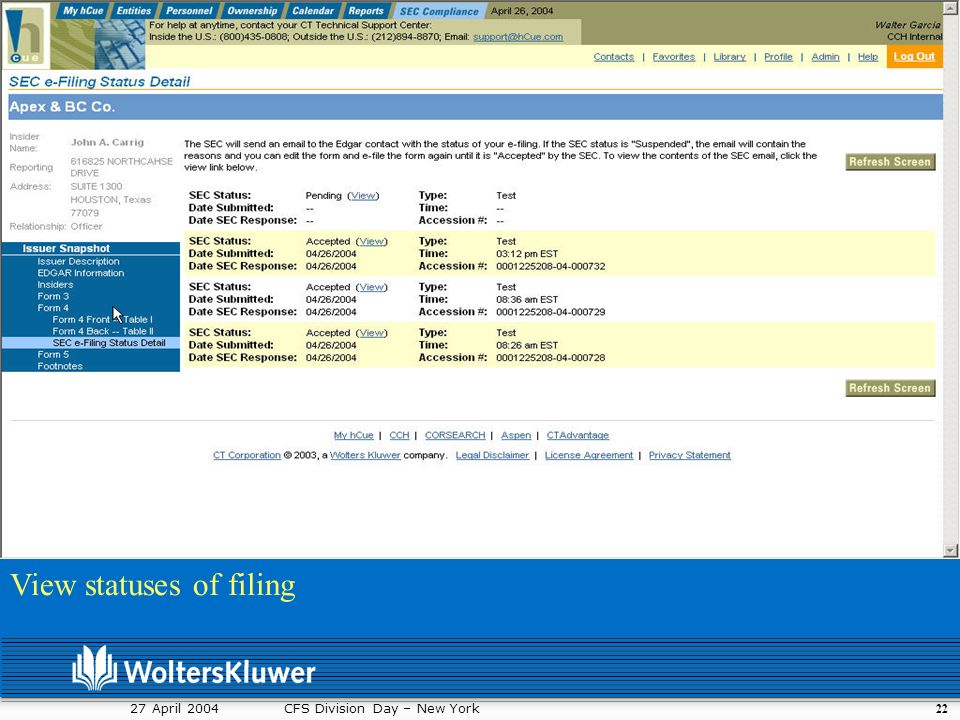Open EDGAR Information in sidebar

81,273
